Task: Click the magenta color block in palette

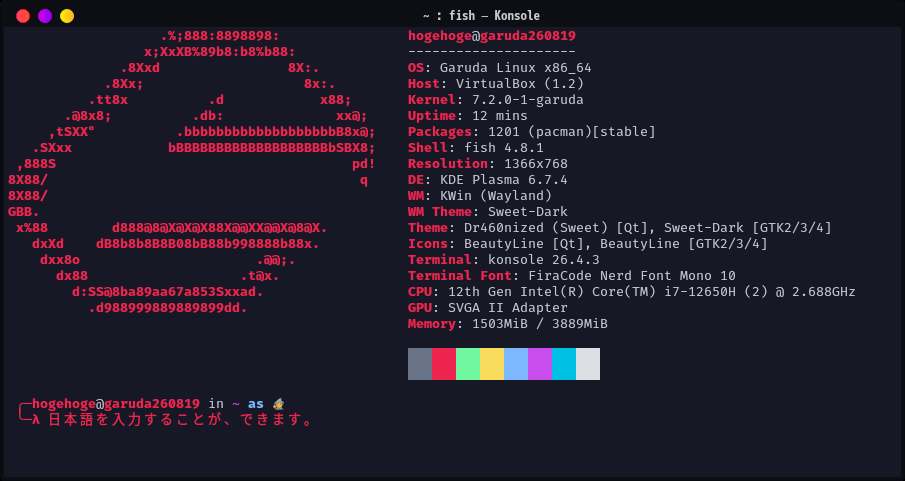Action: click(540, 364)
